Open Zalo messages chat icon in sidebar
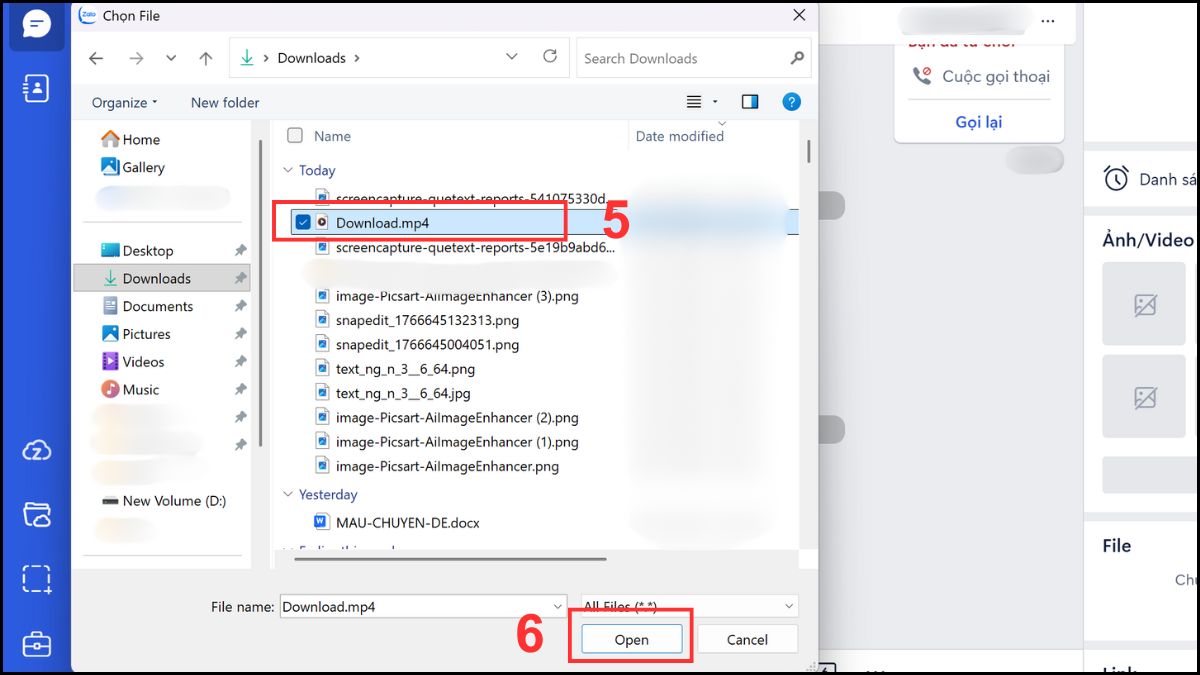The height and width of the screenshot is (675, 1200). click(x=37, y=24)
